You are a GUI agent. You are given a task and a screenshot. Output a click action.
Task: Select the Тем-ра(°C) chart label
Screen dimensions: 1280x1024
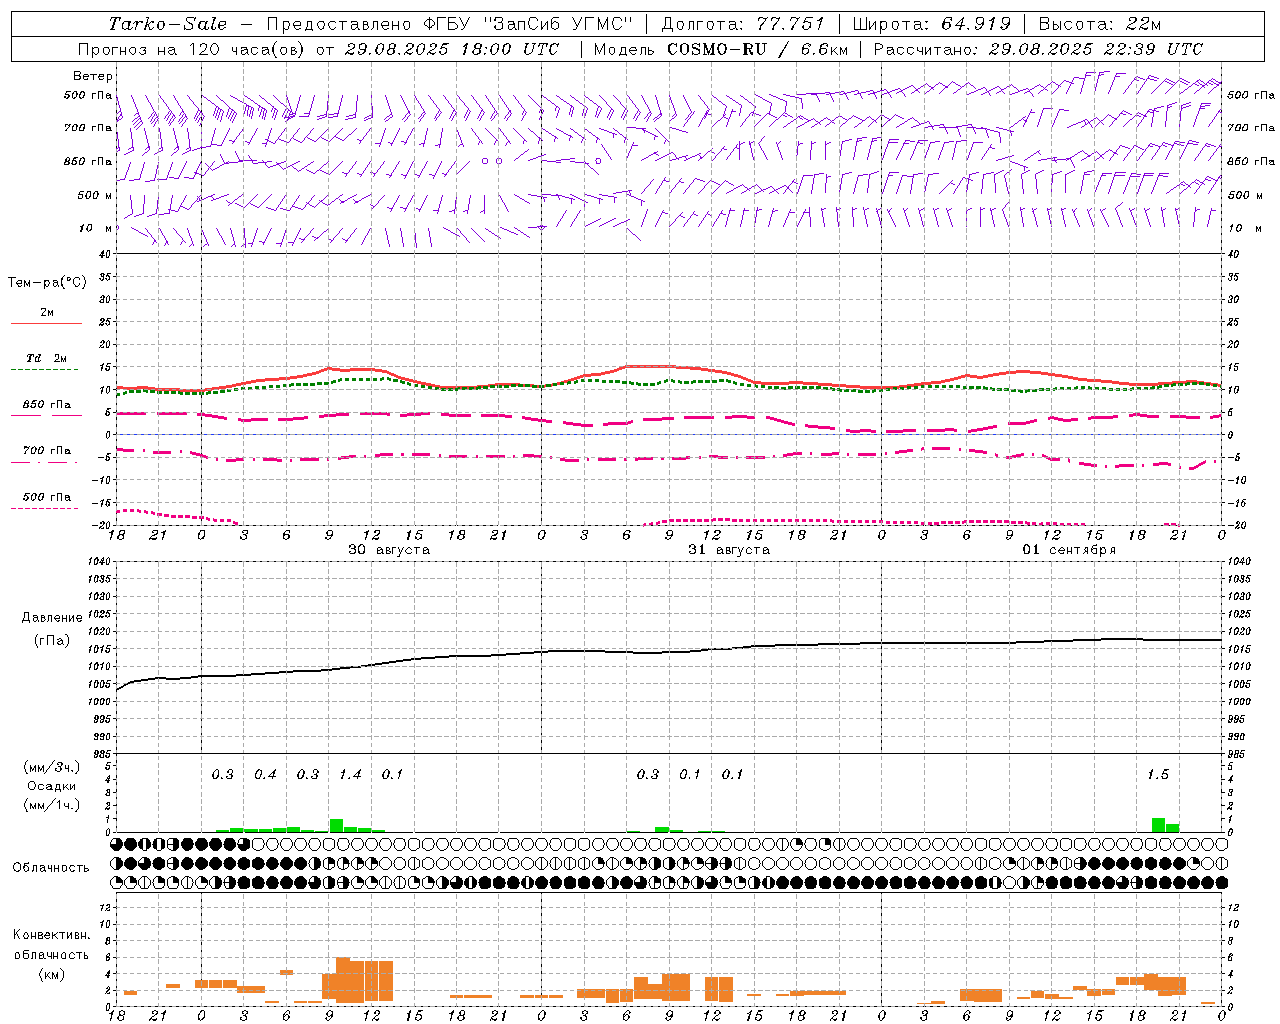(47, 283)
